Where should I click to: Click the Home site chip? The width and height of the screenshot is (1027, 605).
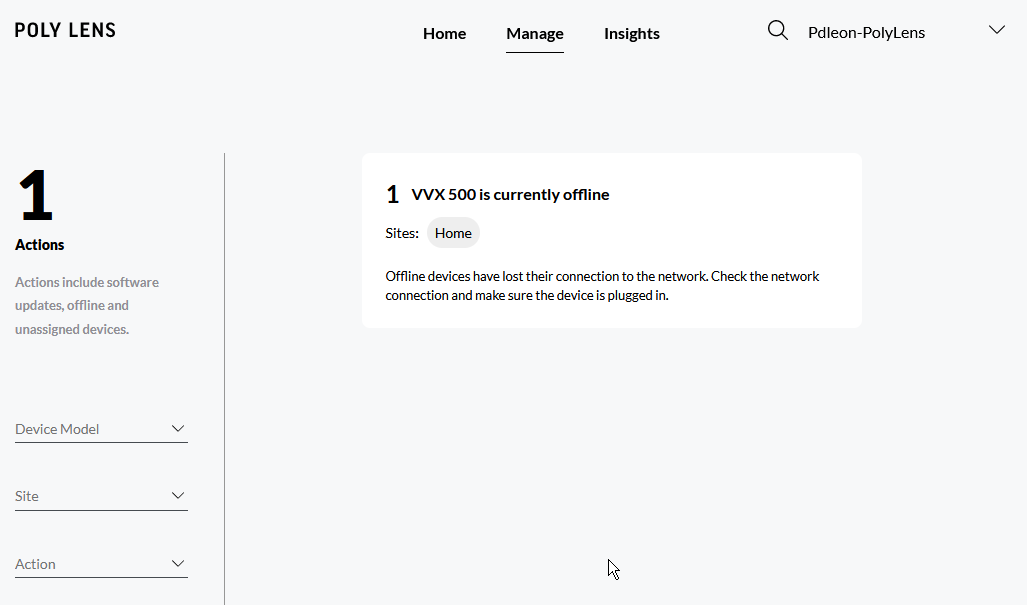pos(453,233)
